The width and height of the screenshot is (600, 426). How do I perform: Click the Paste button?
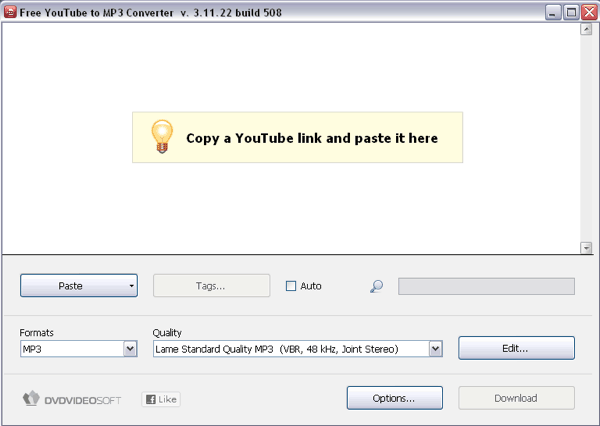[x=70, y=286]
